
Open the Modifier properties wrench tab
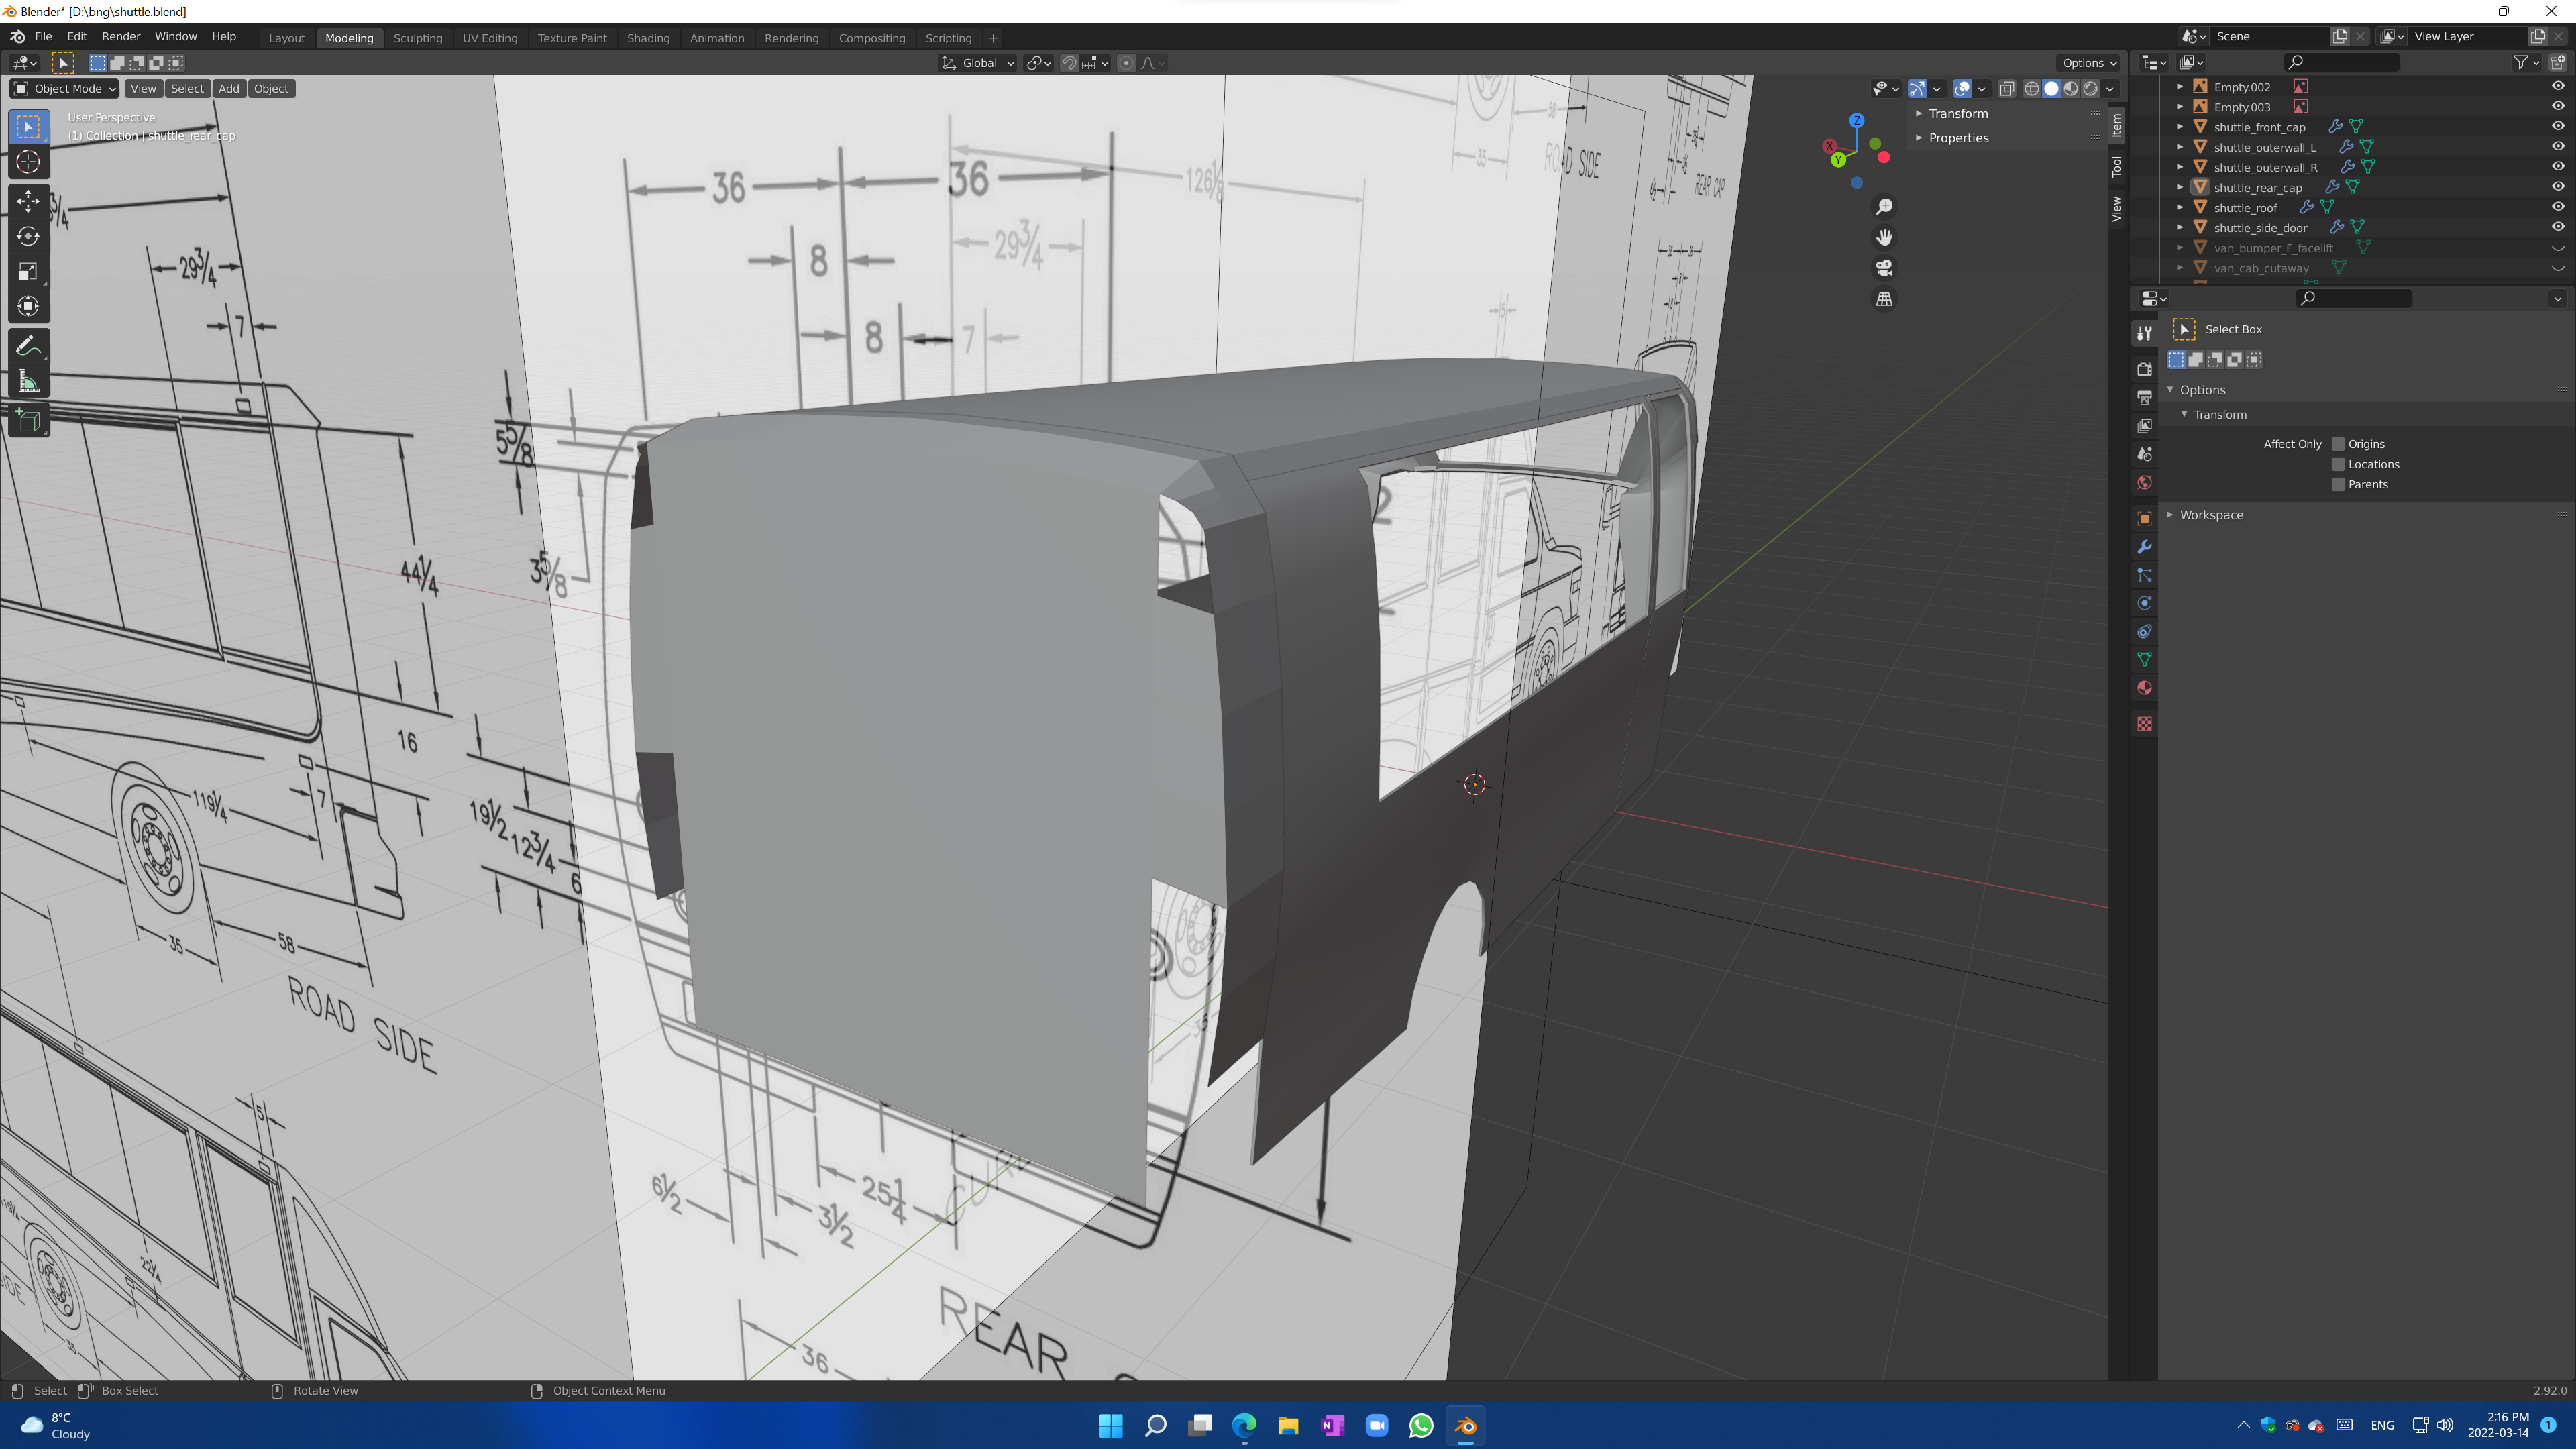point(2144,547)
